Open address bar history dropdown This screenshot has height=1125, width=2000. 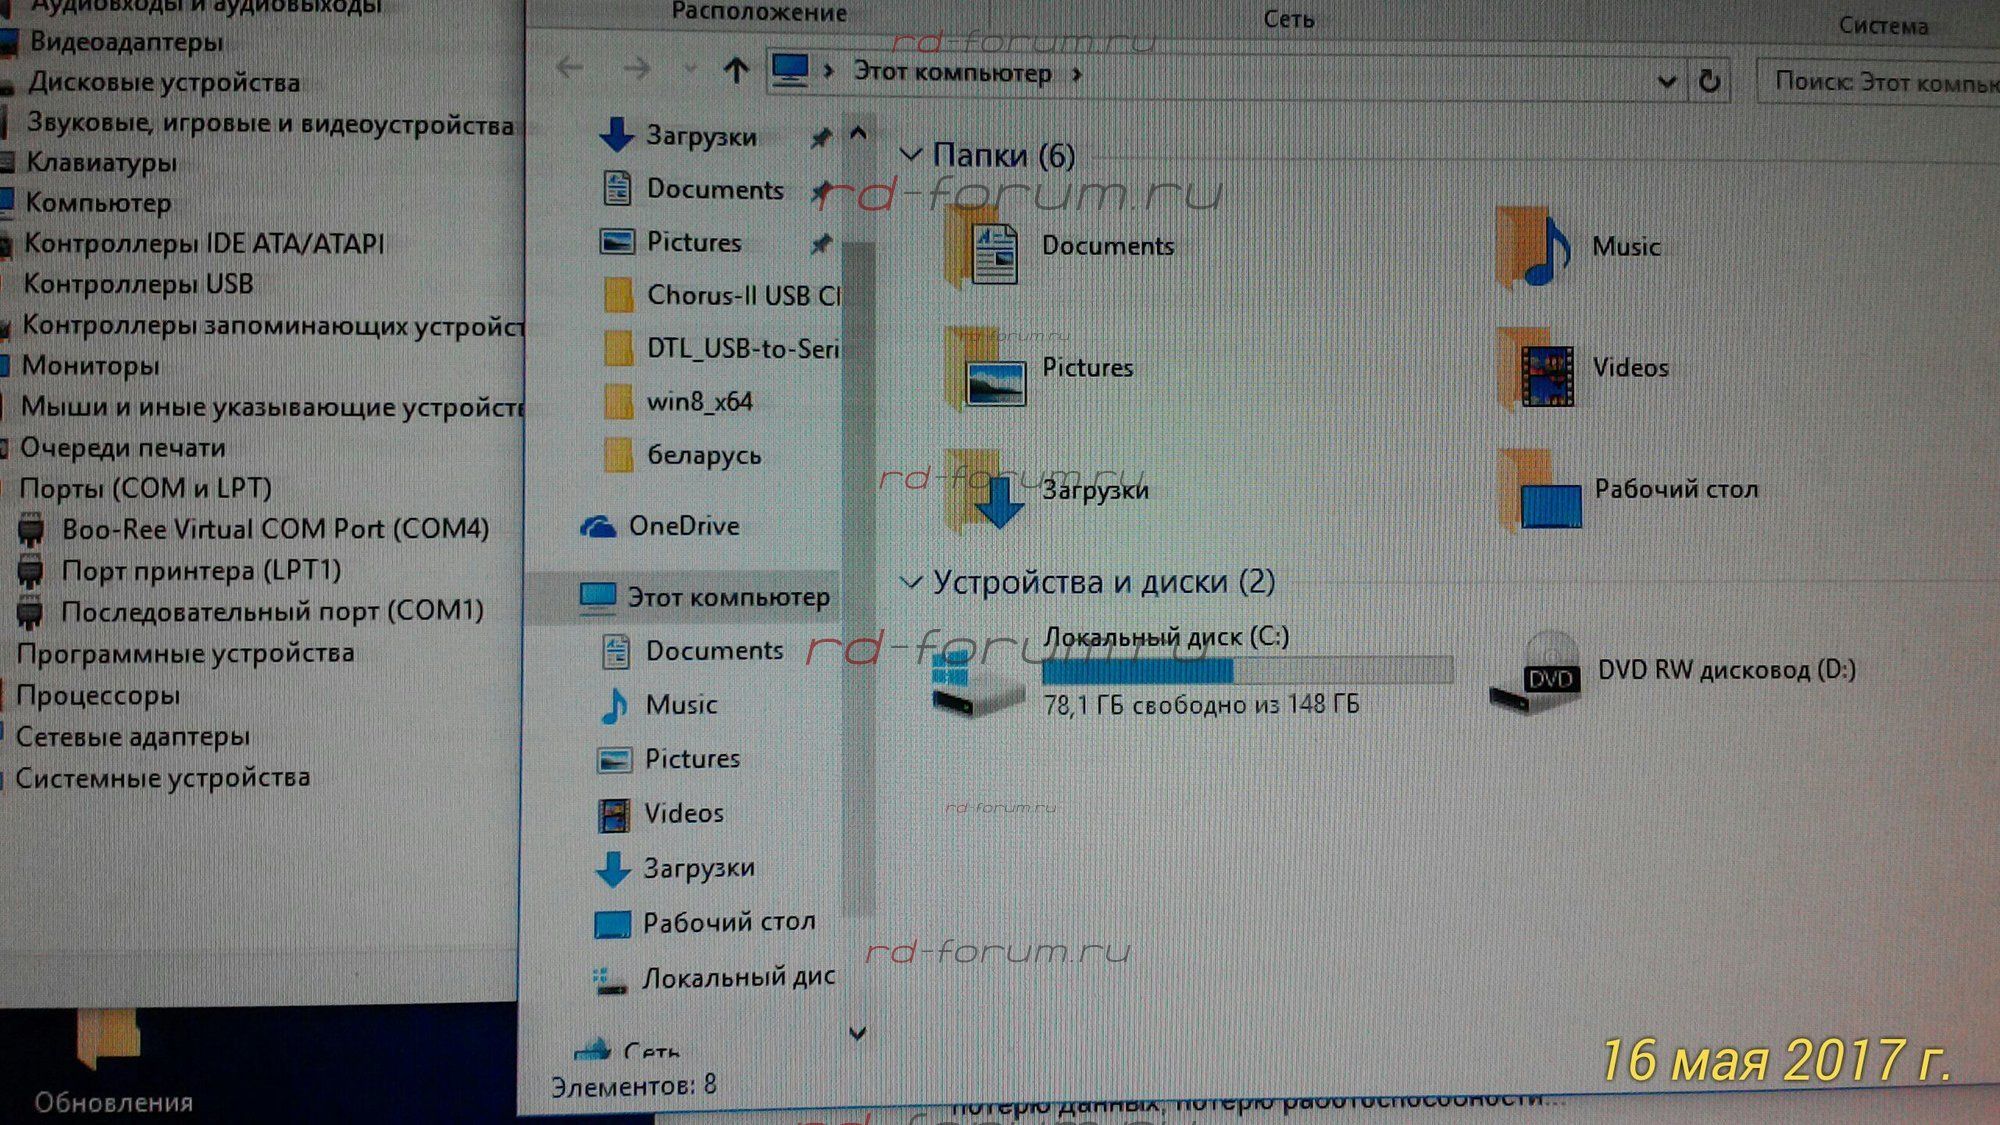coord(1666,80)
